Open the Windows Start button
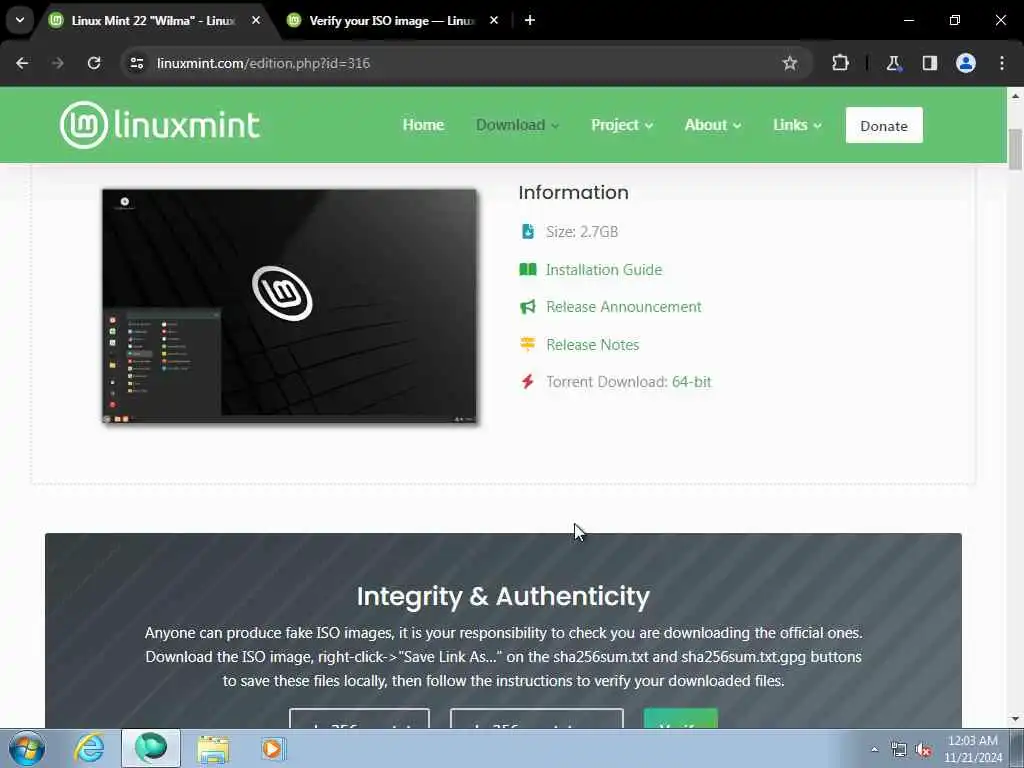 tap(26, 748)
